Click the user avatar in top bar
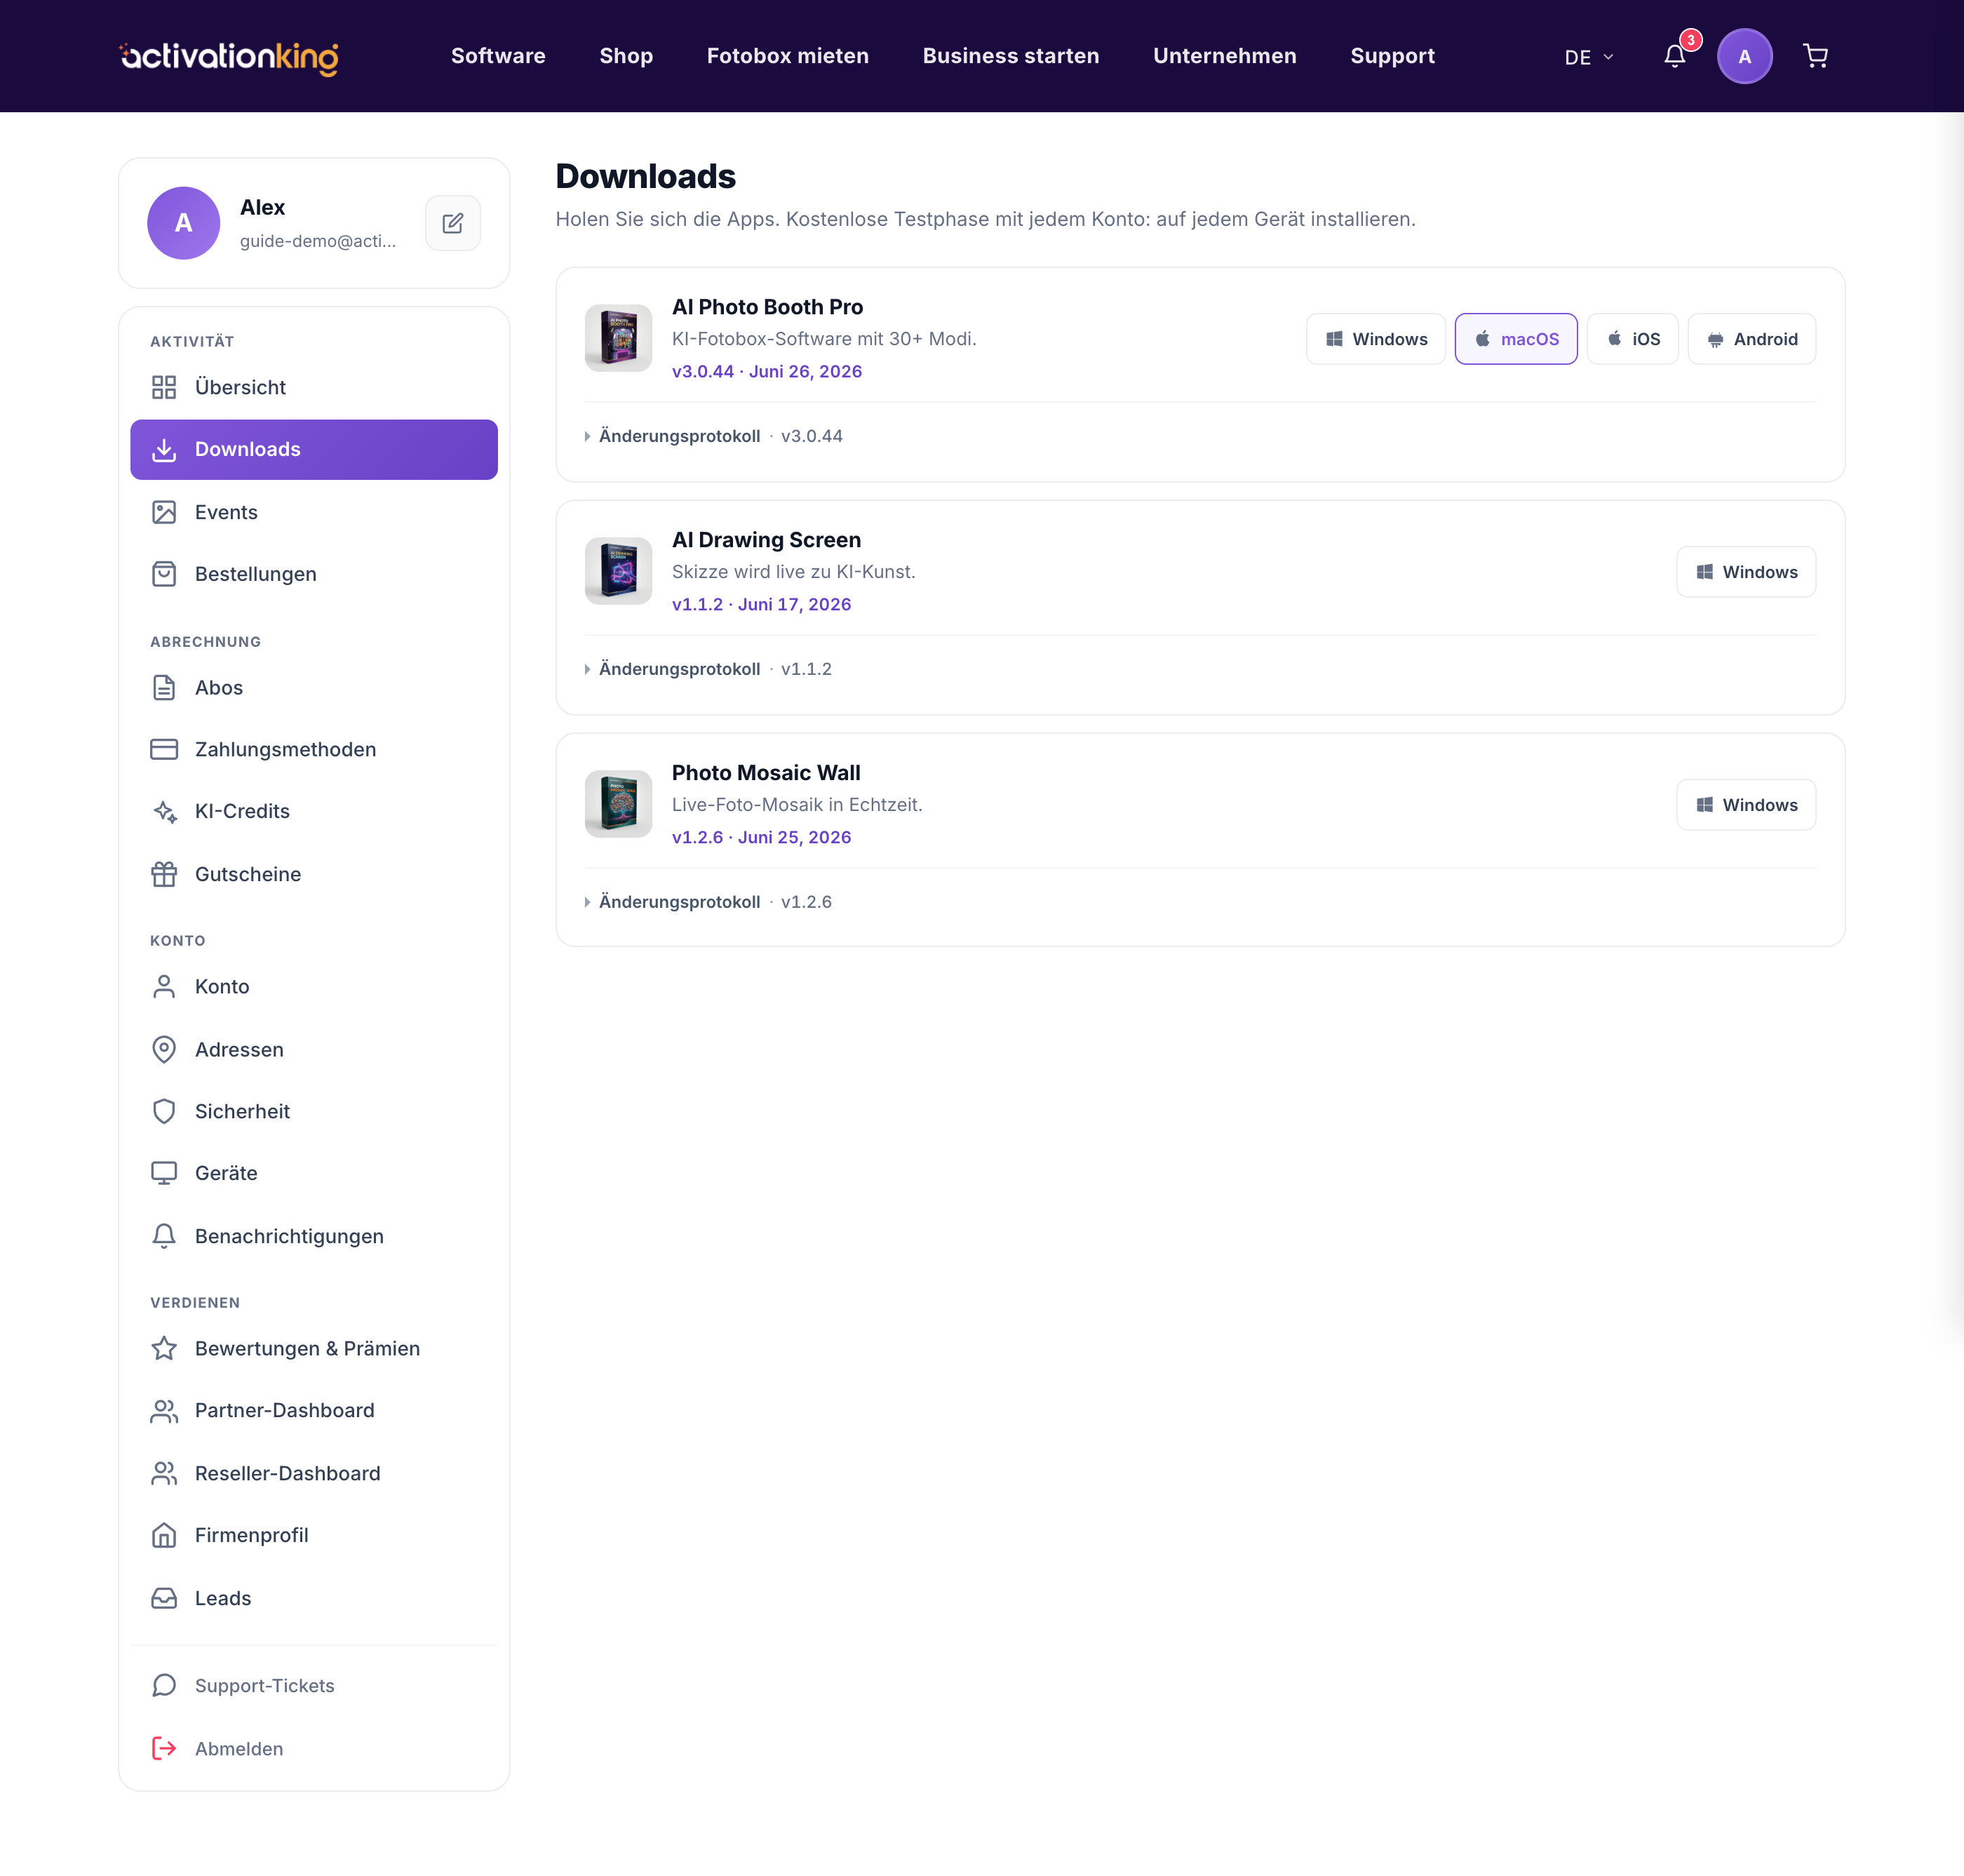The height and width of the screenshot is (1876, 1964). click(x=1744, y=56)
